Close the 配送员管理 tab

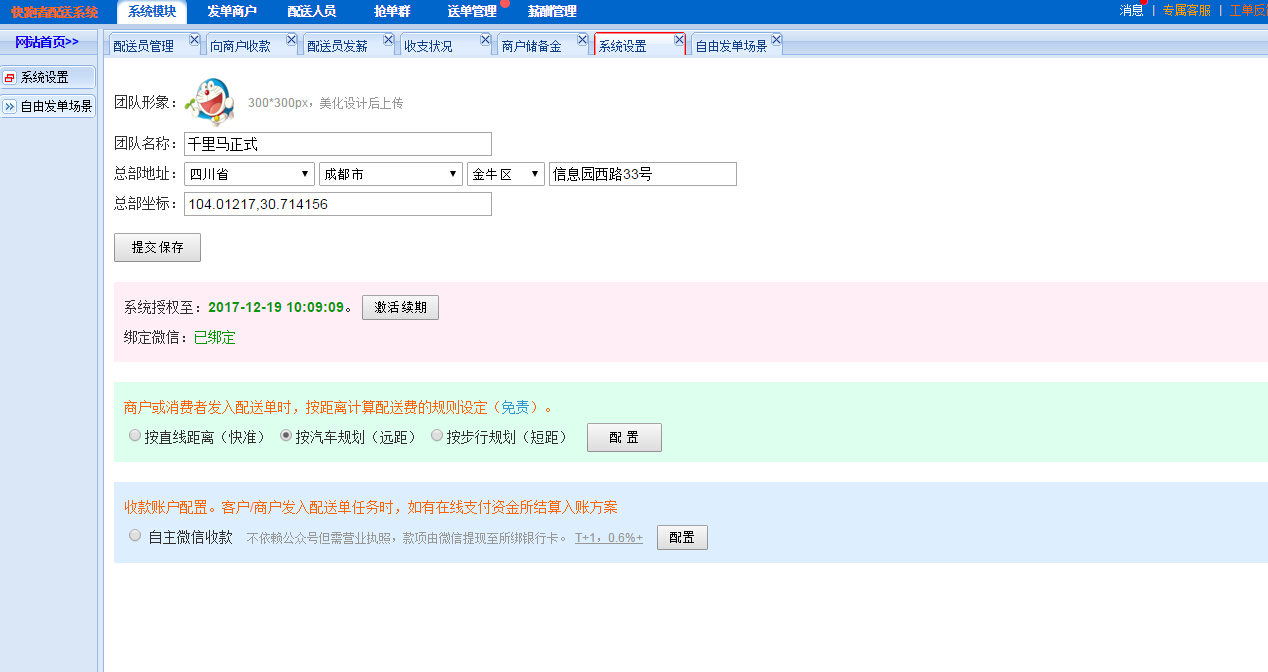pyautogui.click(x=194, y=40)
